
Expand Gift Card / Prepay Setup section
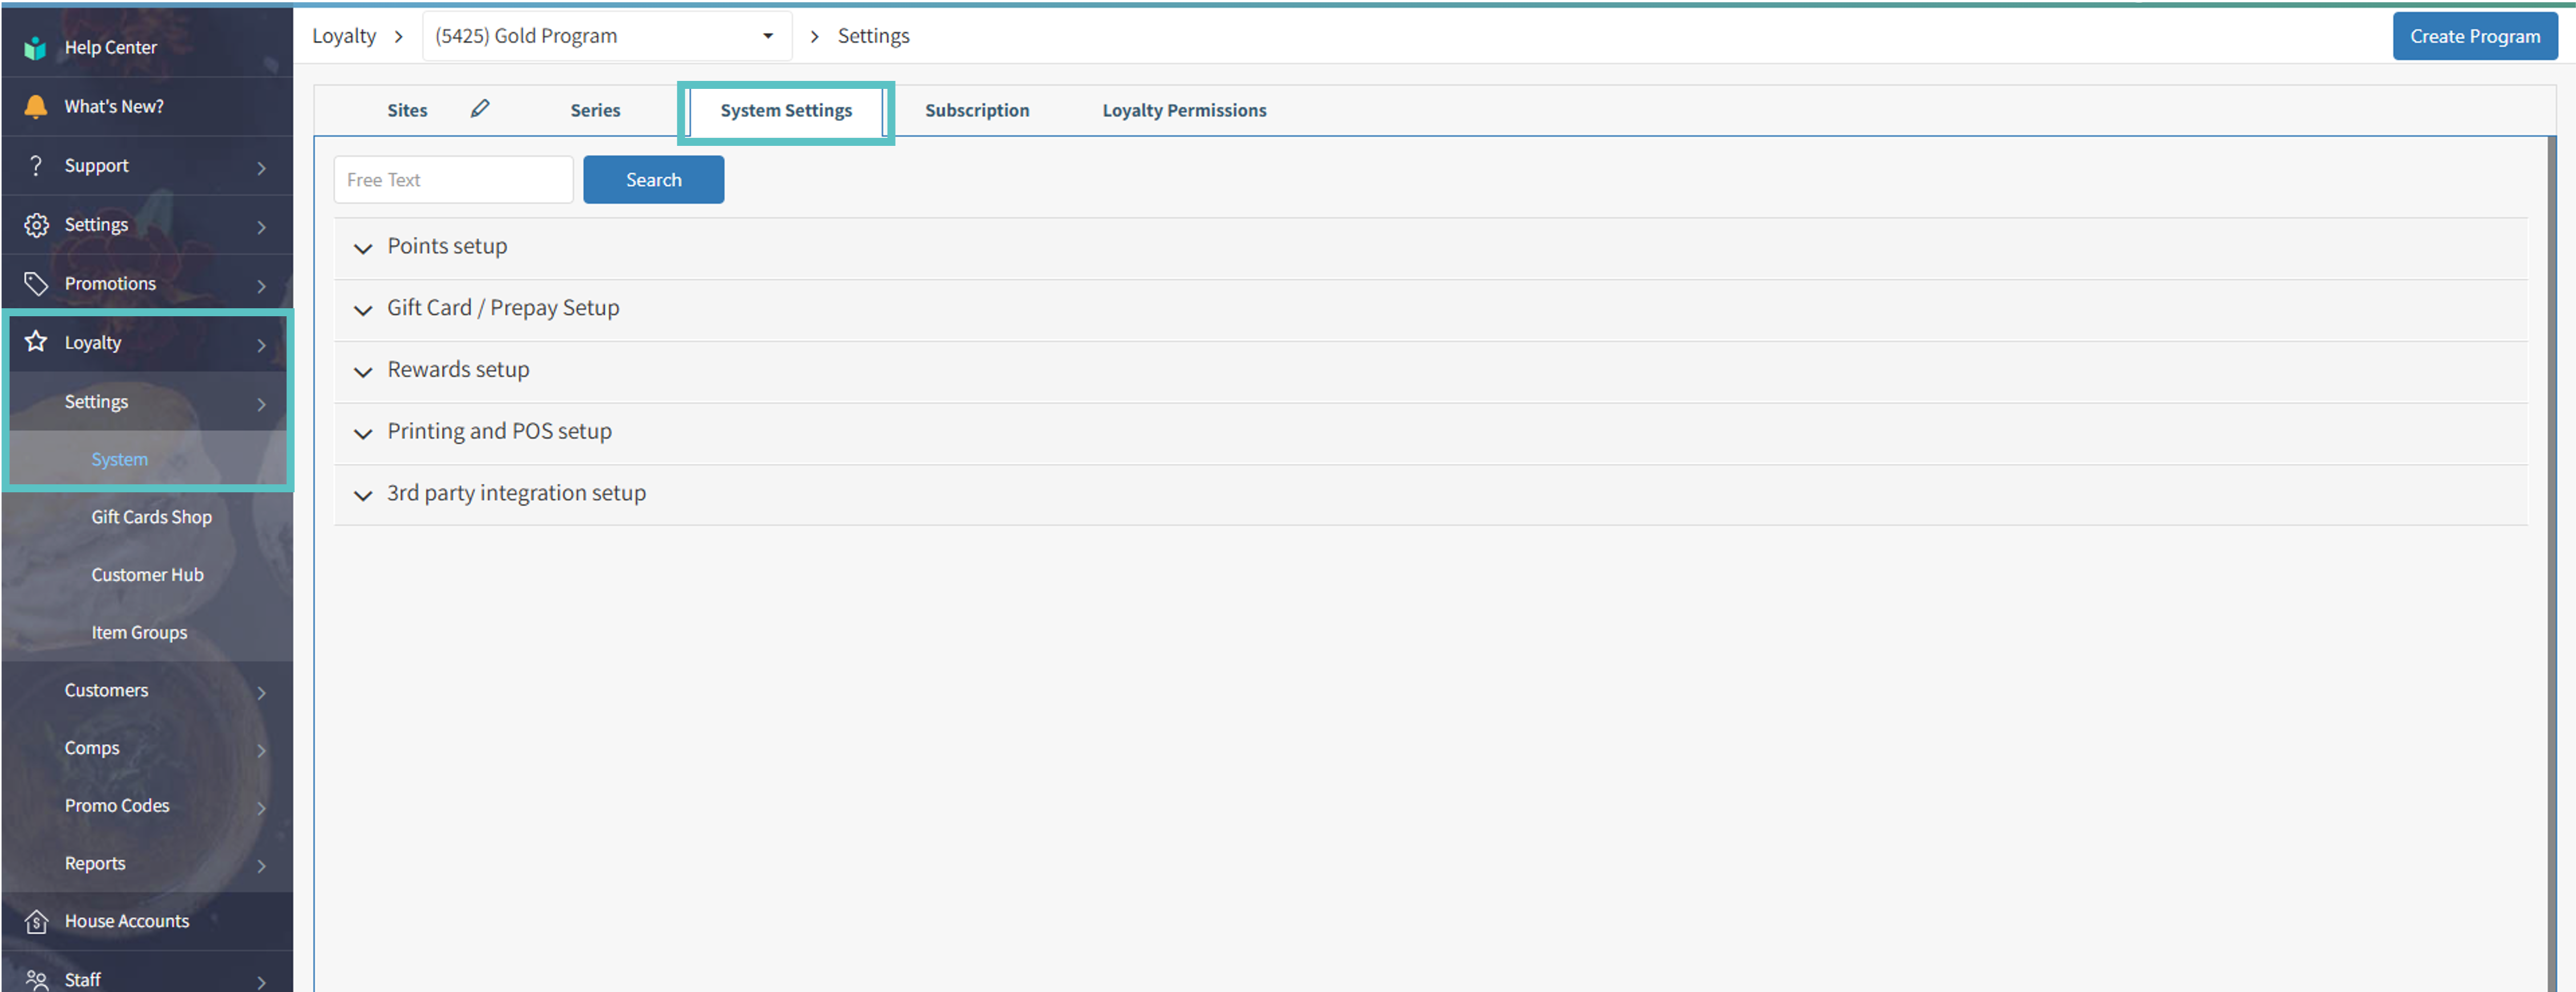tap(503, 308)
